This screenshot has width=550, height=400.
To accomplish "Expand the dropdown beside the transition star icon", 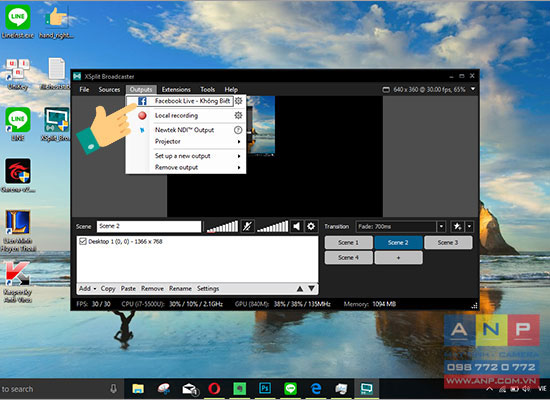I will 469,227.
